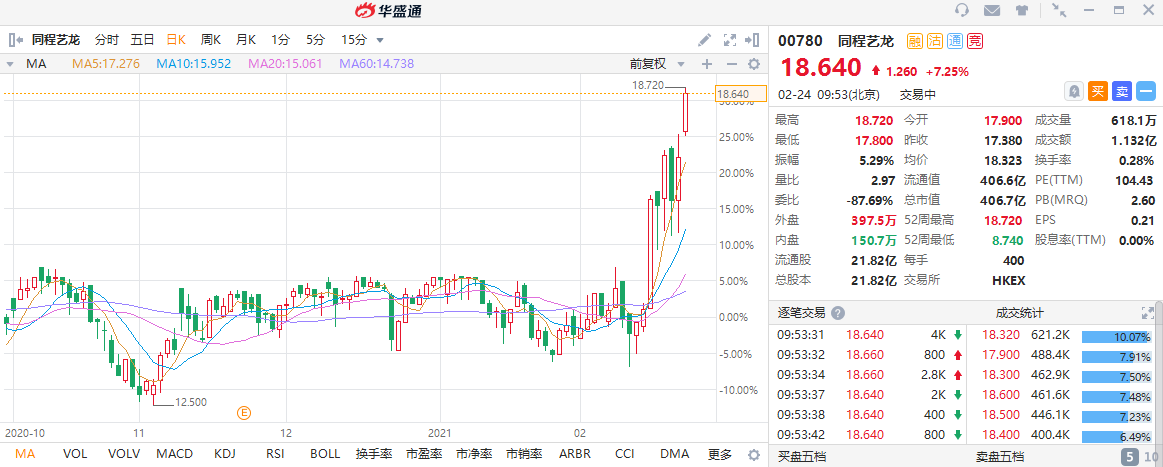Open customer service headset icon

point(962,11)
